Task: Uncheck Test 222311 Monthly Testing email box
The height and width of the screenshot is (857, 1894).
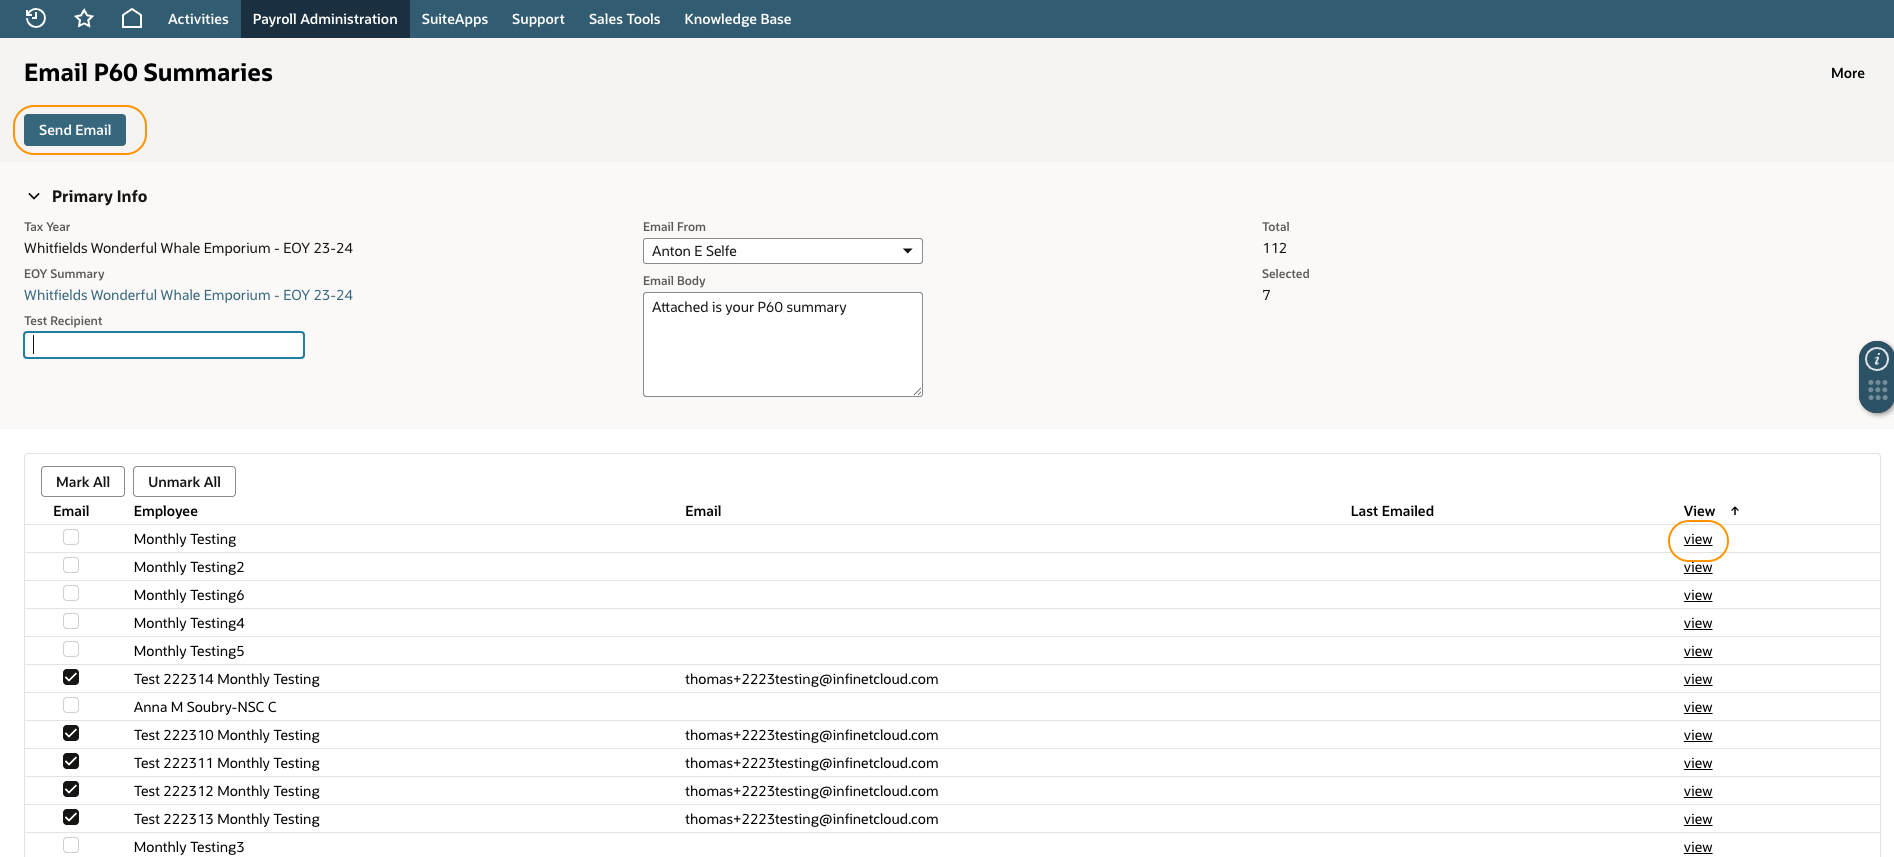Action: (71, 762)
